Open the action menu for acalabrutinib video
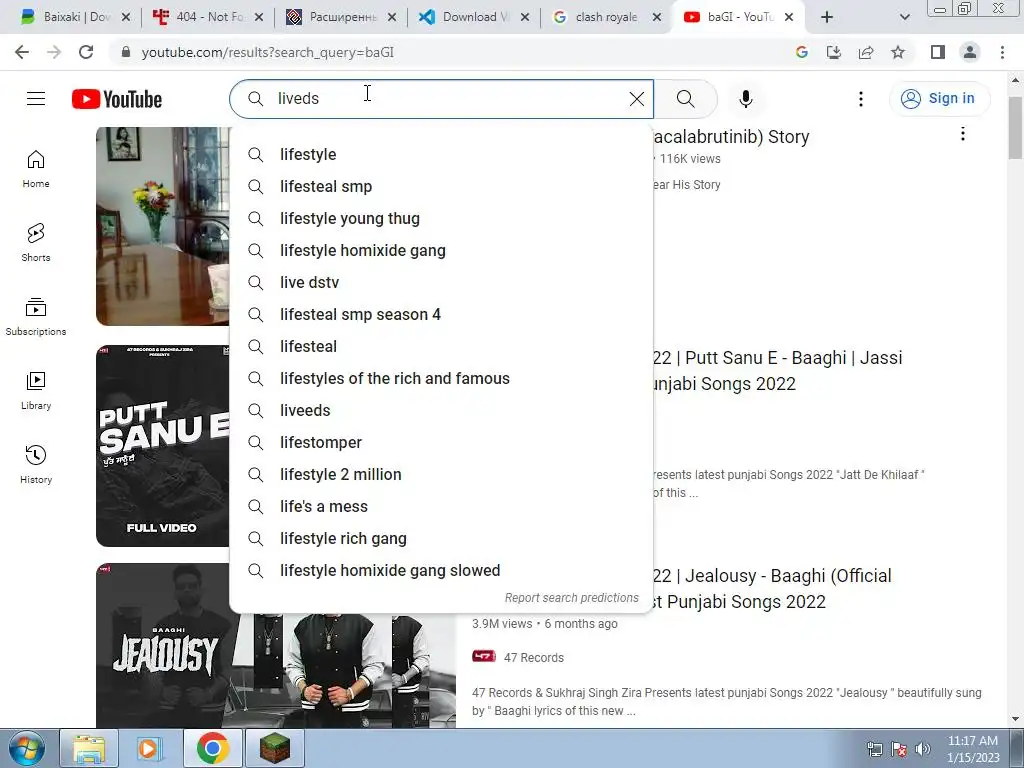The height and width of the screenshot is (768, 1024). [x=963, y=134]
